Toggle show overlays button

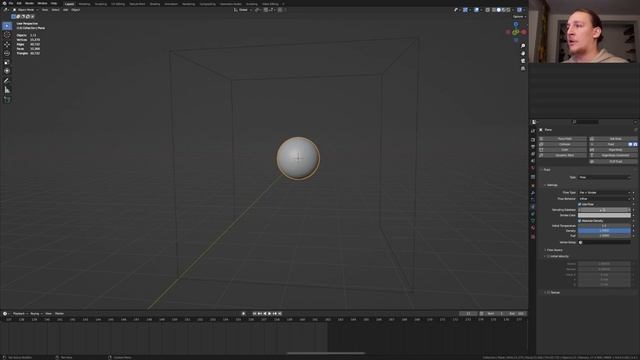pos(476,10)
